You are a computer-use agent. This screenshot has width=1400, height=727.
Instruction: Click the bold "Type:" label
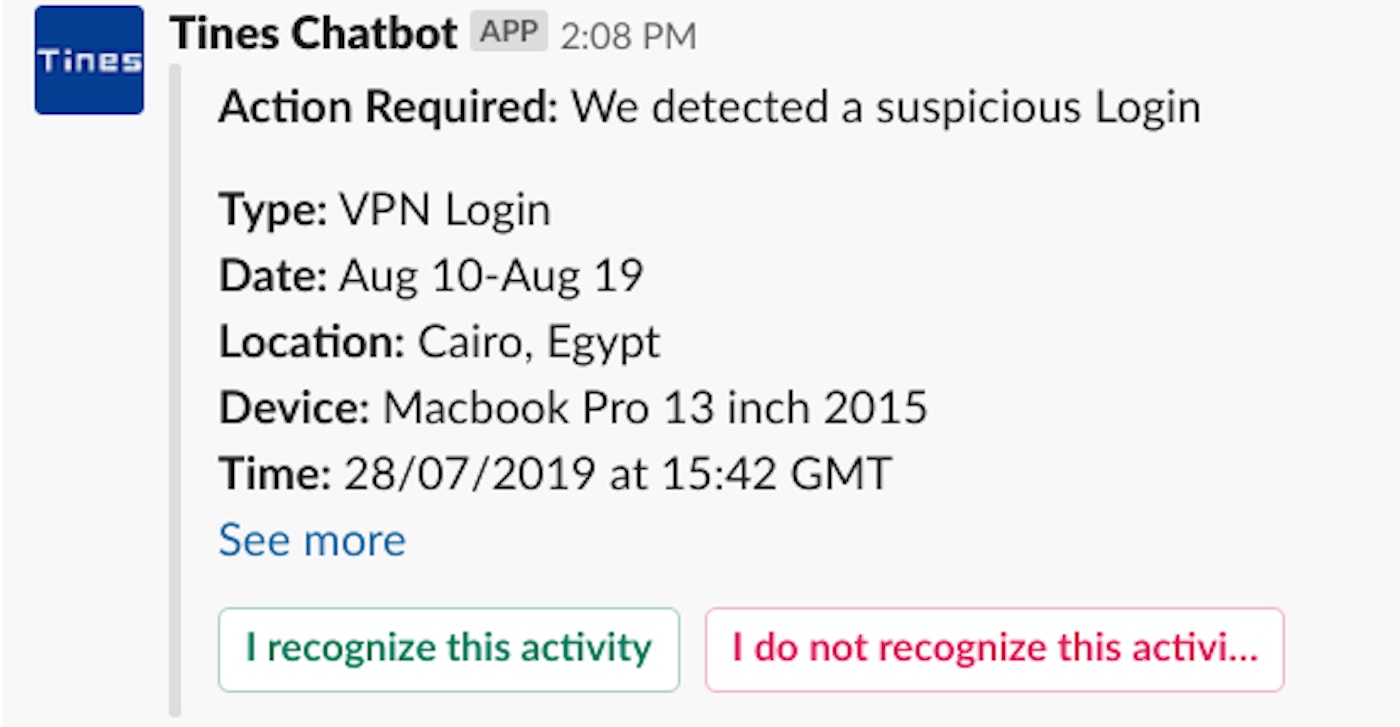(x=273, y=210)
